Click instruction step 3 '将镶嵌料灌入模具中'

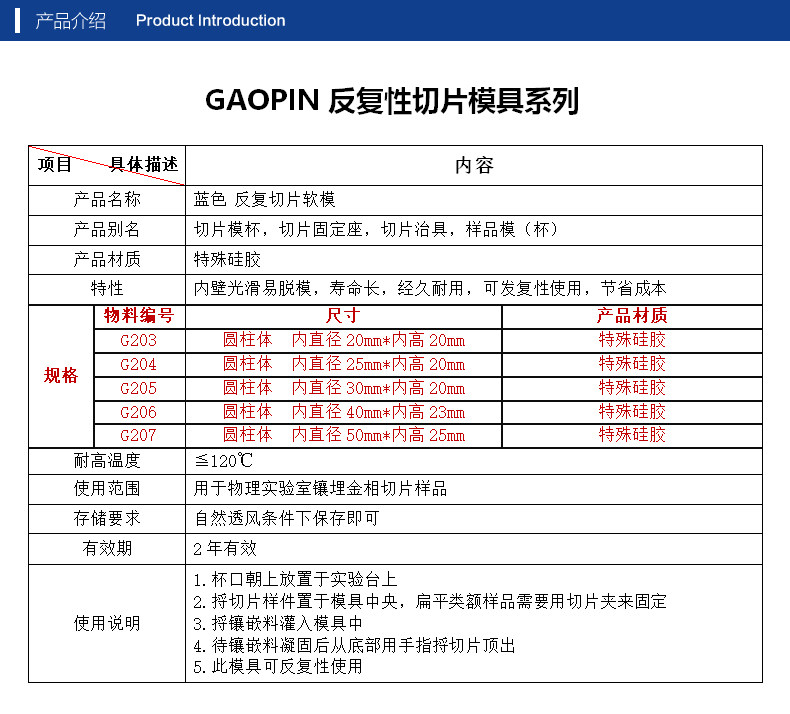[x=278, y=624]
